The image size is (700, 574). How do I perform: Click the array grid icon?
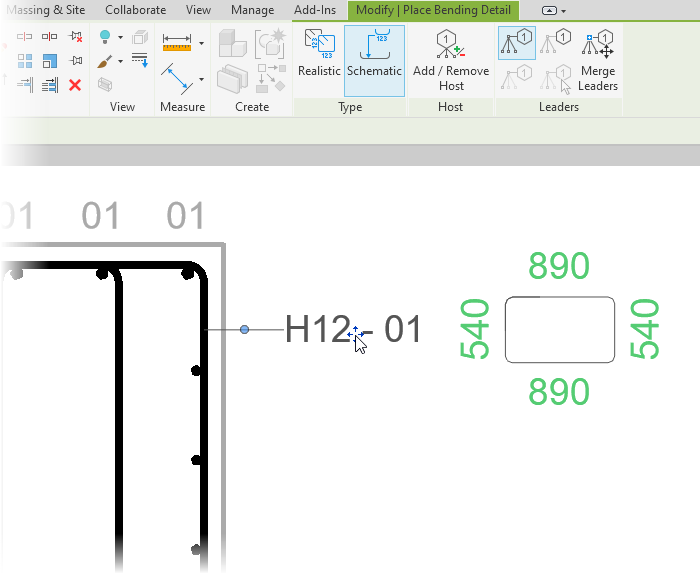[26, 61]
